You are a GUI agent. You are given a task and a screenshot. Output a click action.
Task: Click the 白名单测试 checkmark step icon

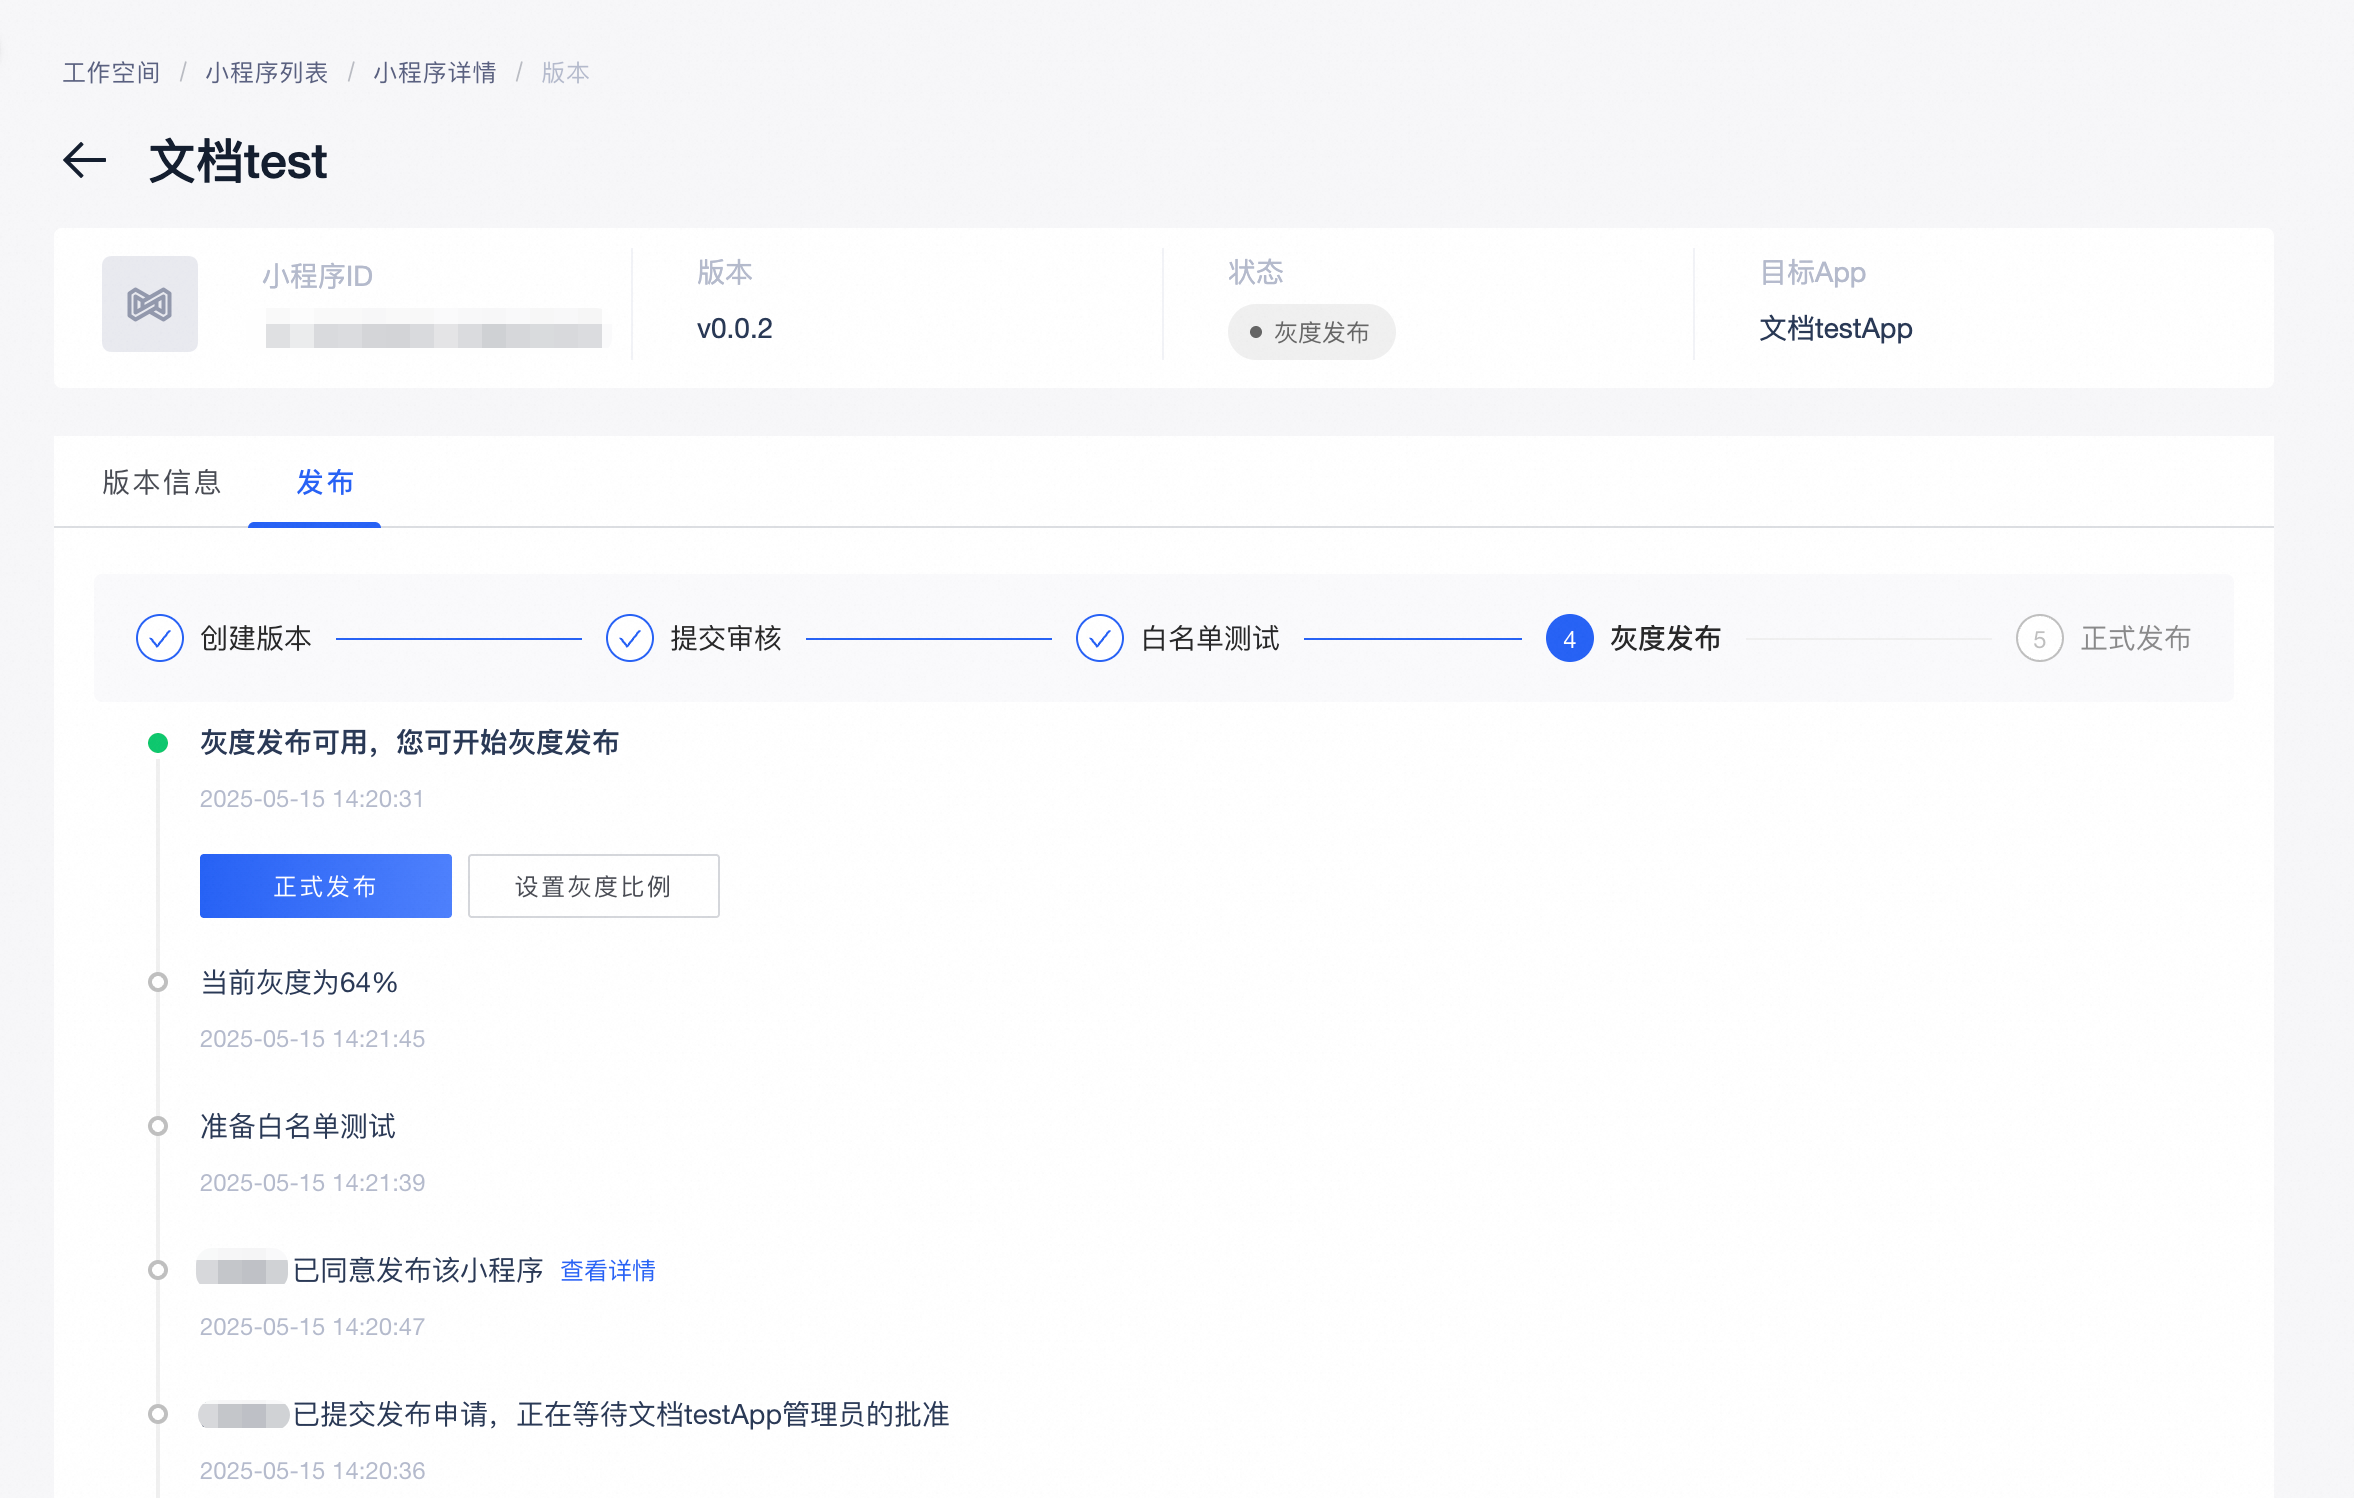[x=1100, y=638]
